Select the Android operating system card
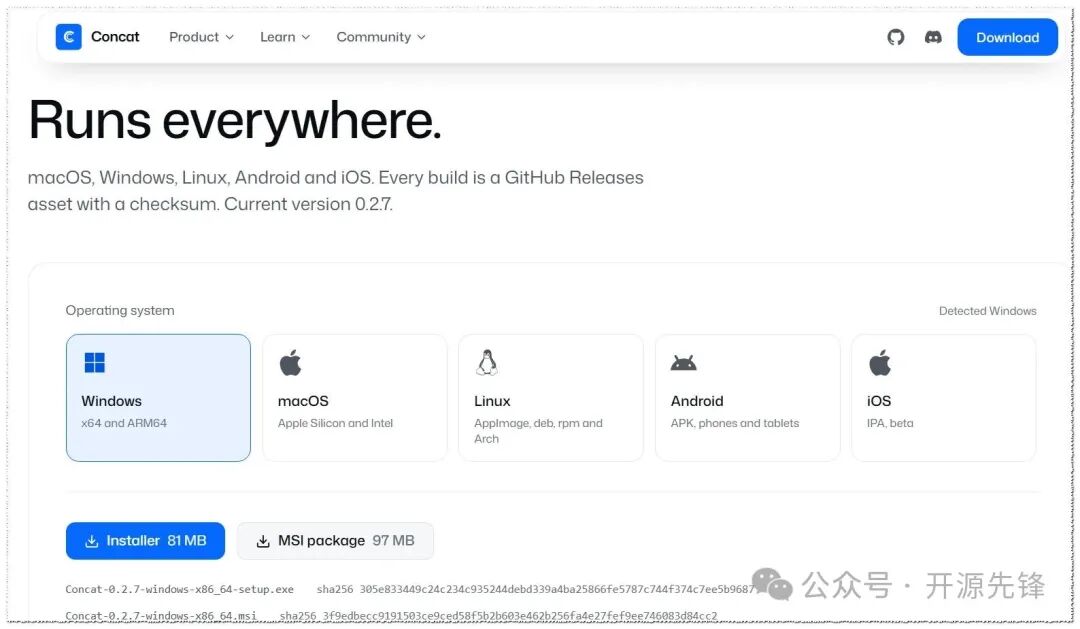The height and width of the screenshot is (629, 1080). pyautogui.click(x=747, y=398)
